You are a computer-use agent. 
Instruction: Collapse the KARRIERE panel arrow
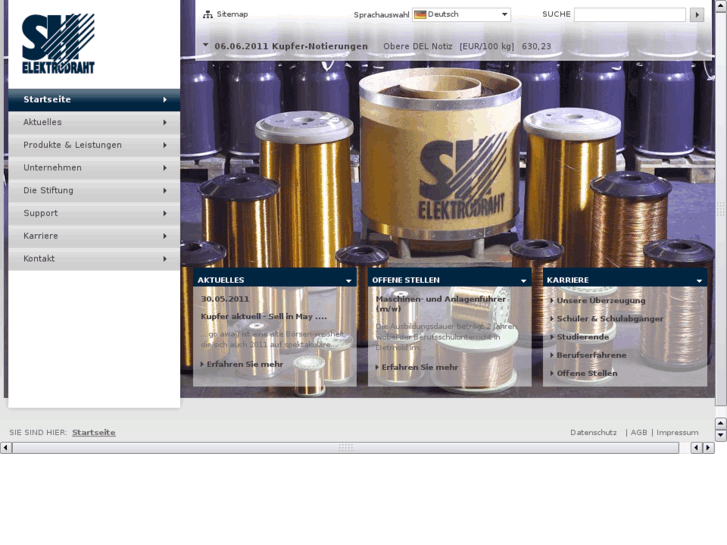699,281
